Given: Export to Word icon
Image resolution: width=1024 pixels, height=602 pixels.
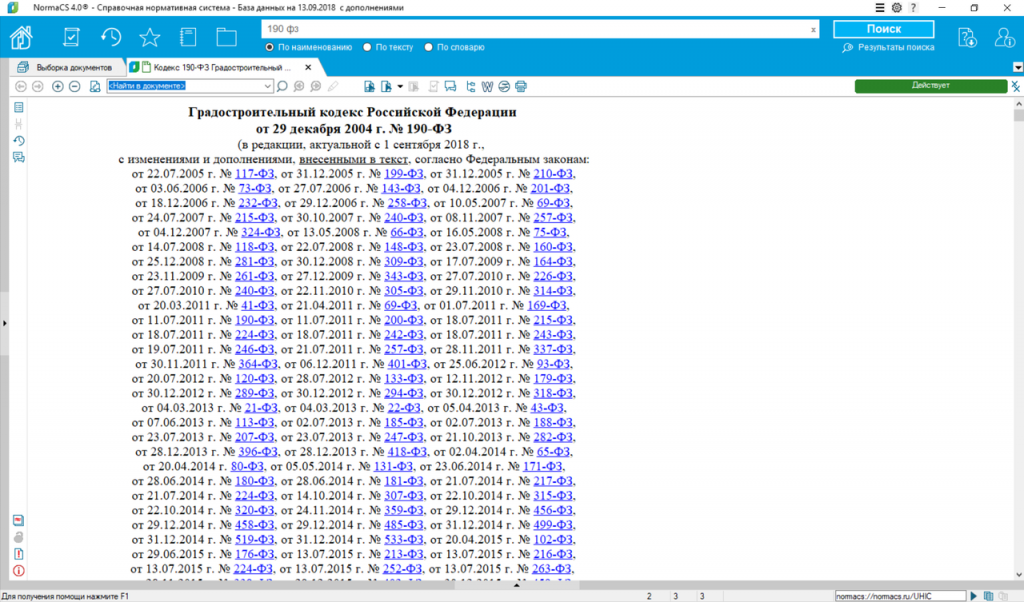Looking at the screenshot, I should [487, 86].
